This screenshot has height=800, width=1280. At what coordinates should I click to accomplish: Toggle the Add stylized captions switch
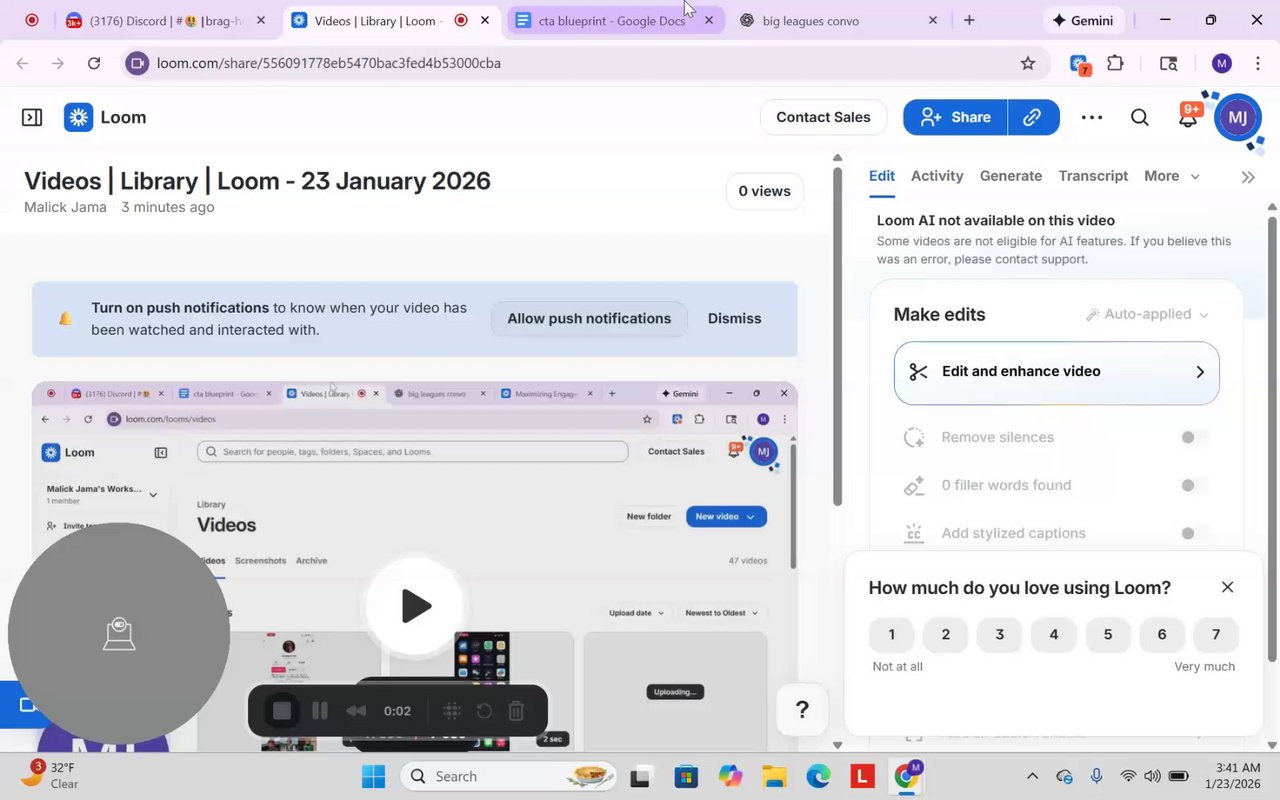(1195, 533)
